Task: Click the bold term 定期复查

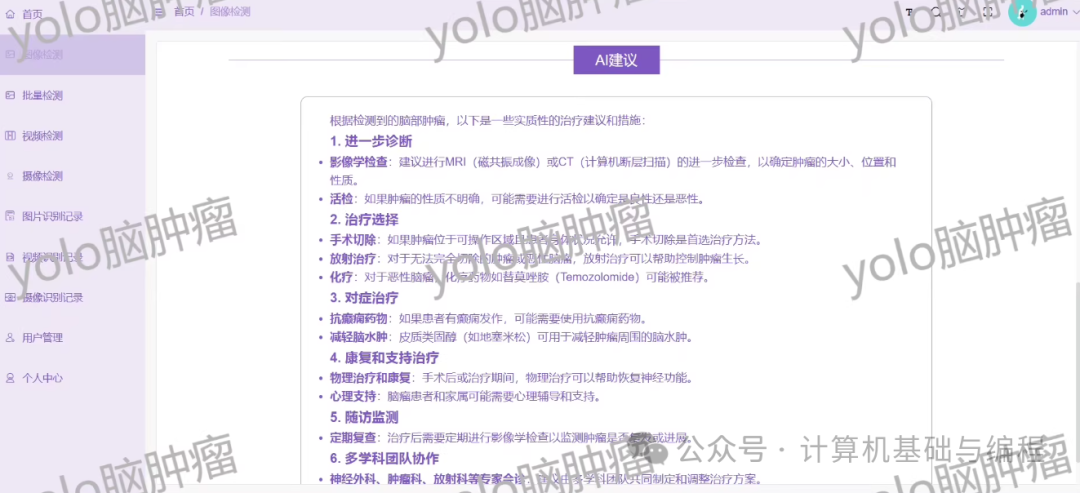Action: (x=351, y=438)
